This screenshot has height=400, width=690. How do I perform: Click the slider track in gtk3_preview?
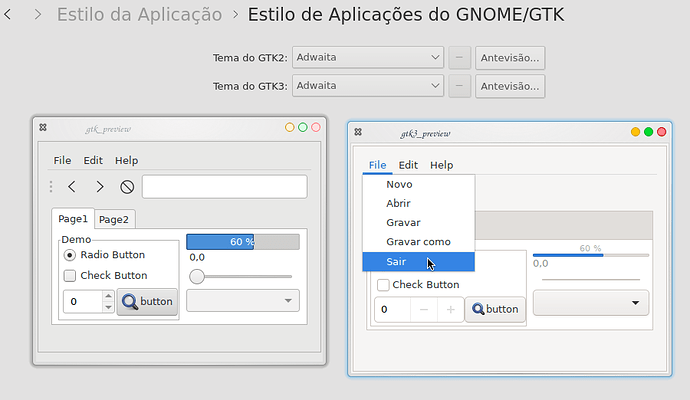[591, 279]
